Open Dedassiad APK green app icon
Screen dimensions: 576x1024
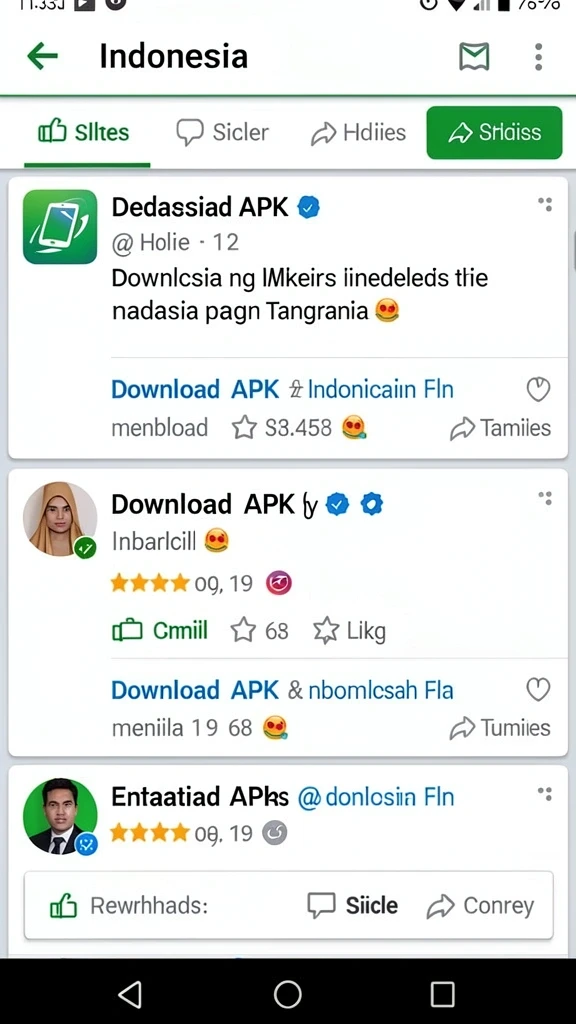point(60,227)
